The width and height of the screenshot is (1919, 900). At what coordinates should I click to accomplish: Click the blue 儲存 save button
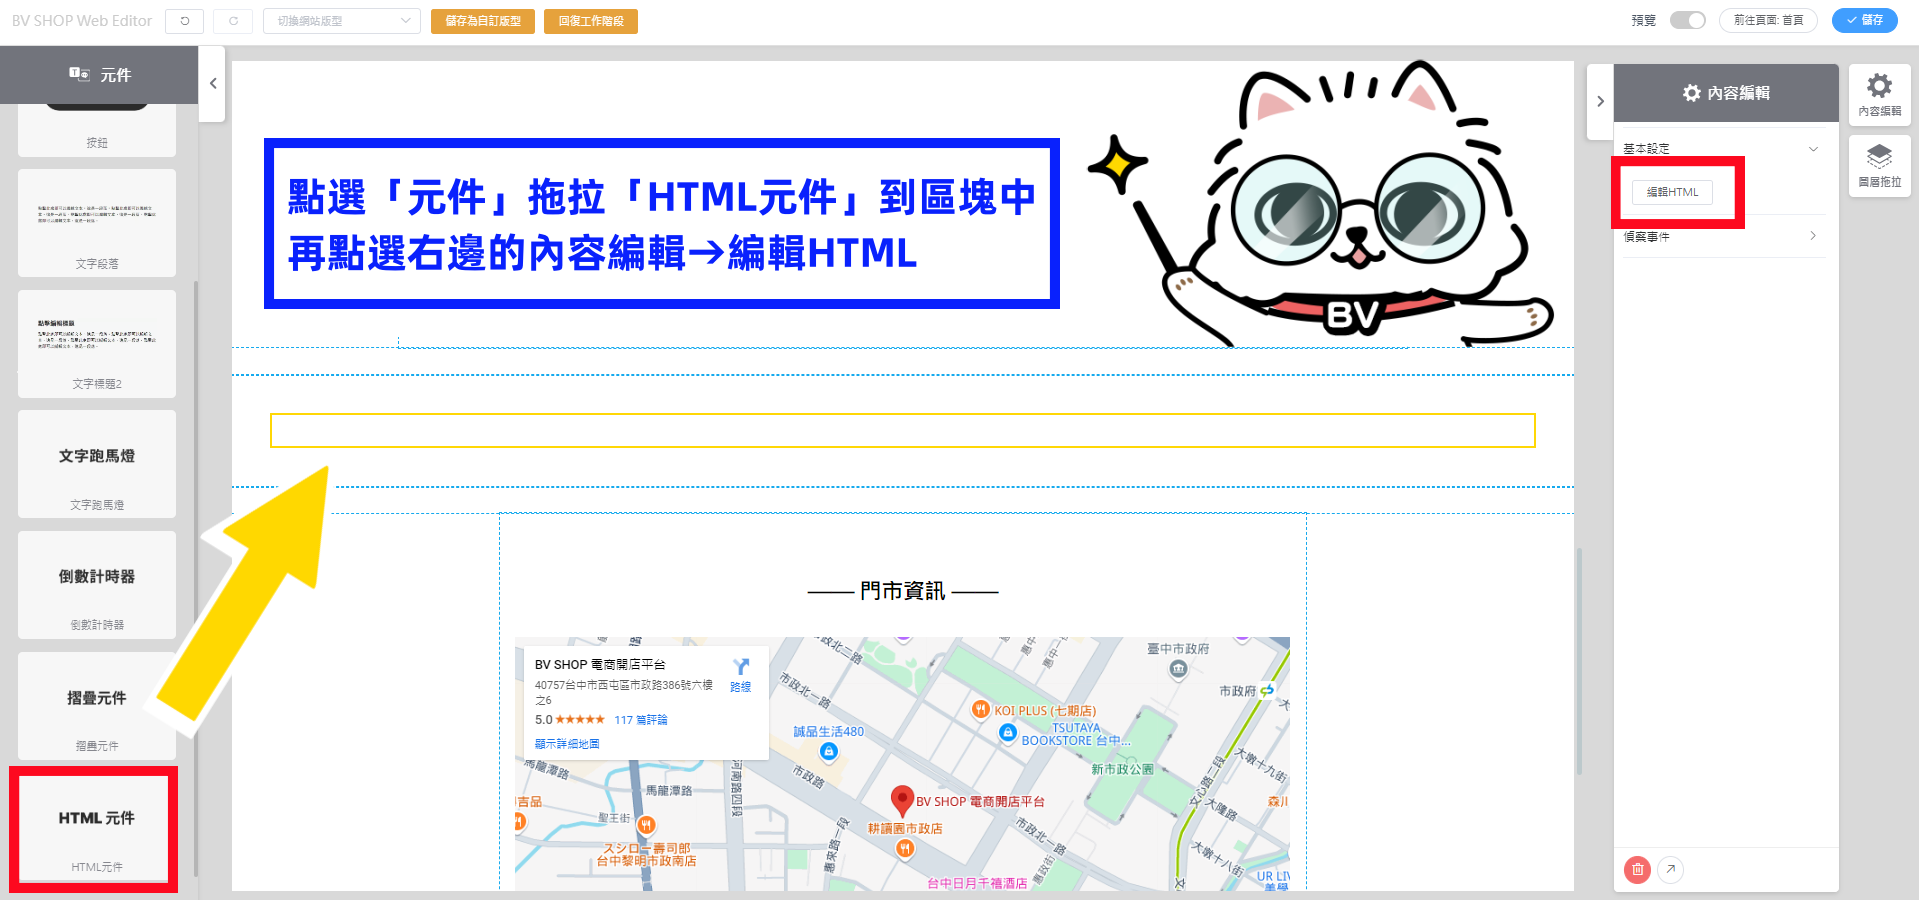tap(1865, 21)
